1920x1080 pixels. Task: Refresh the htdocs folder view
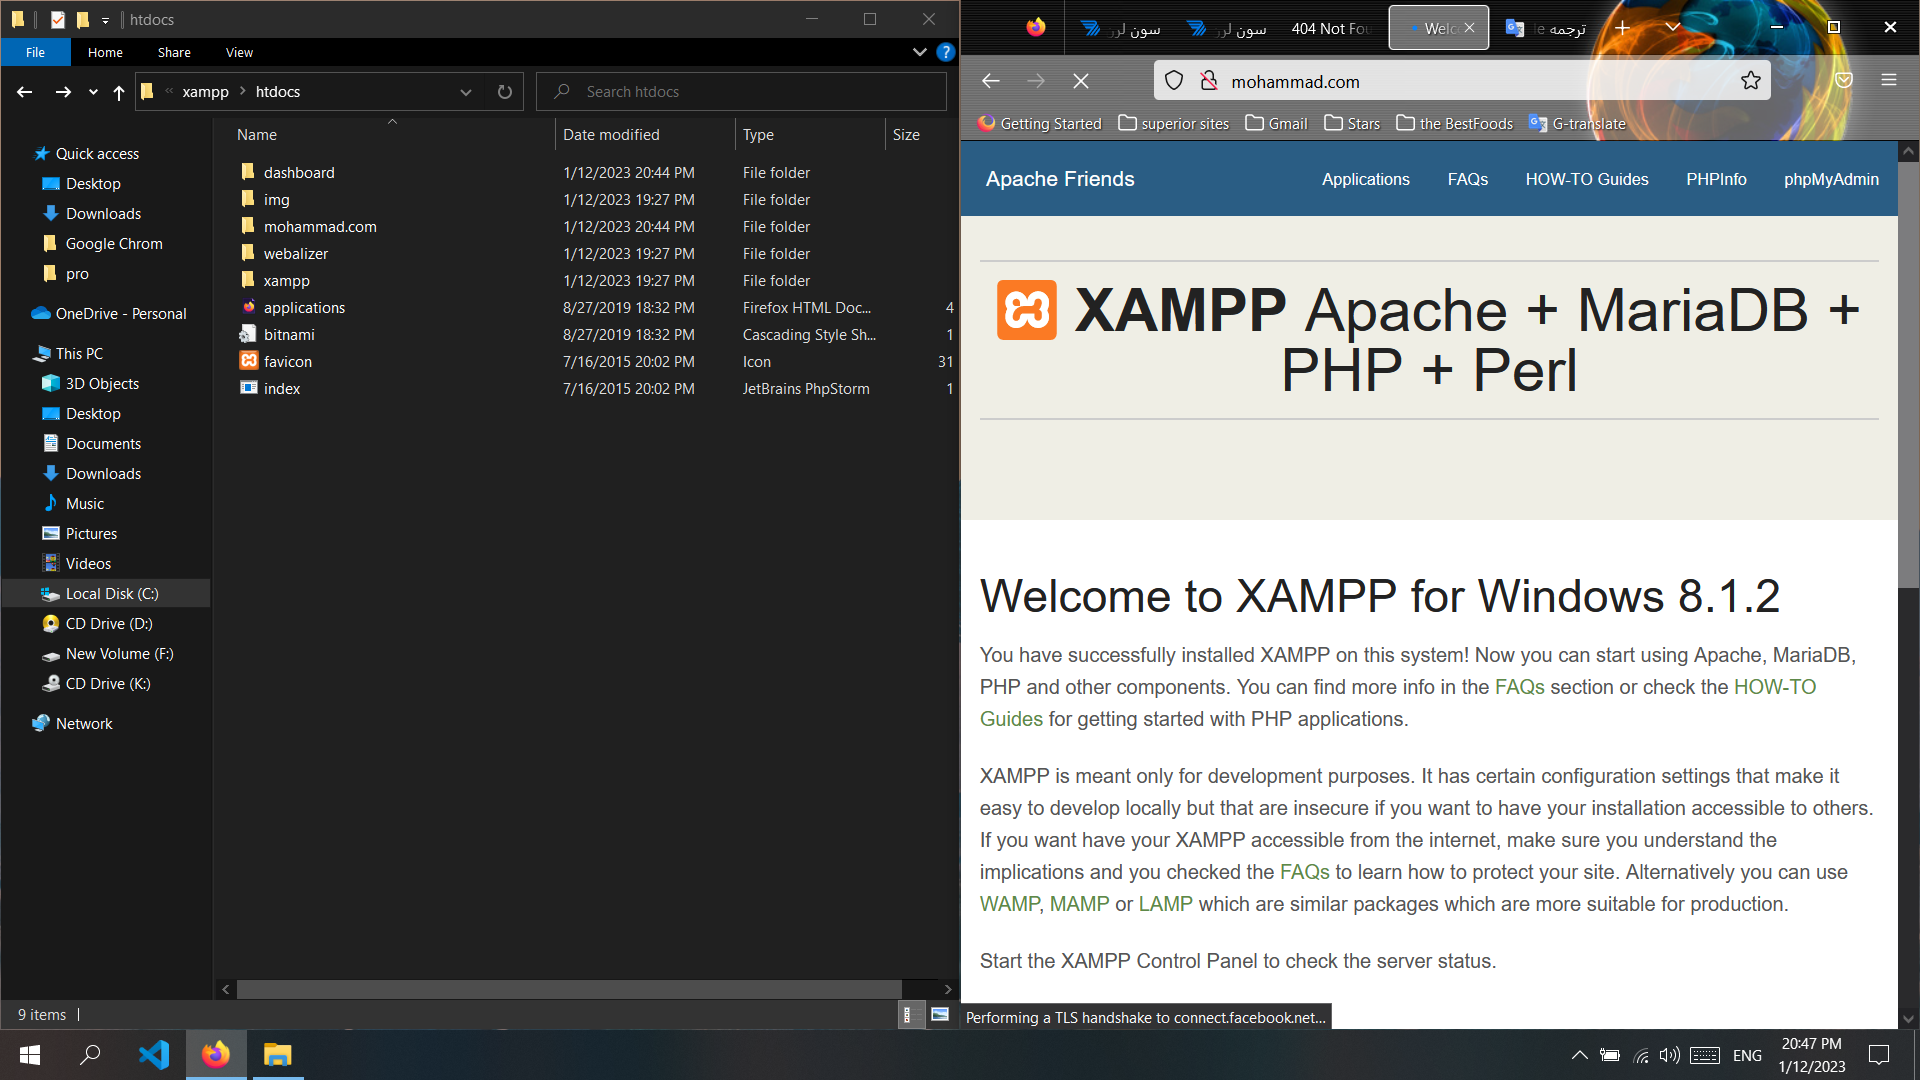(x=505, y=92)
